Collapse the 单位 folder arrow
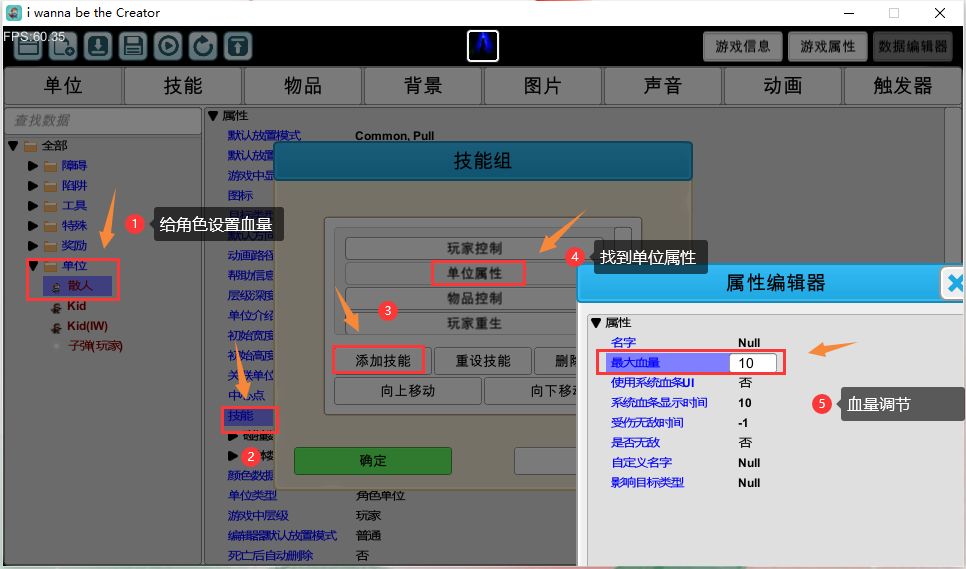The image size is (966, 569). tap(33, 266)
